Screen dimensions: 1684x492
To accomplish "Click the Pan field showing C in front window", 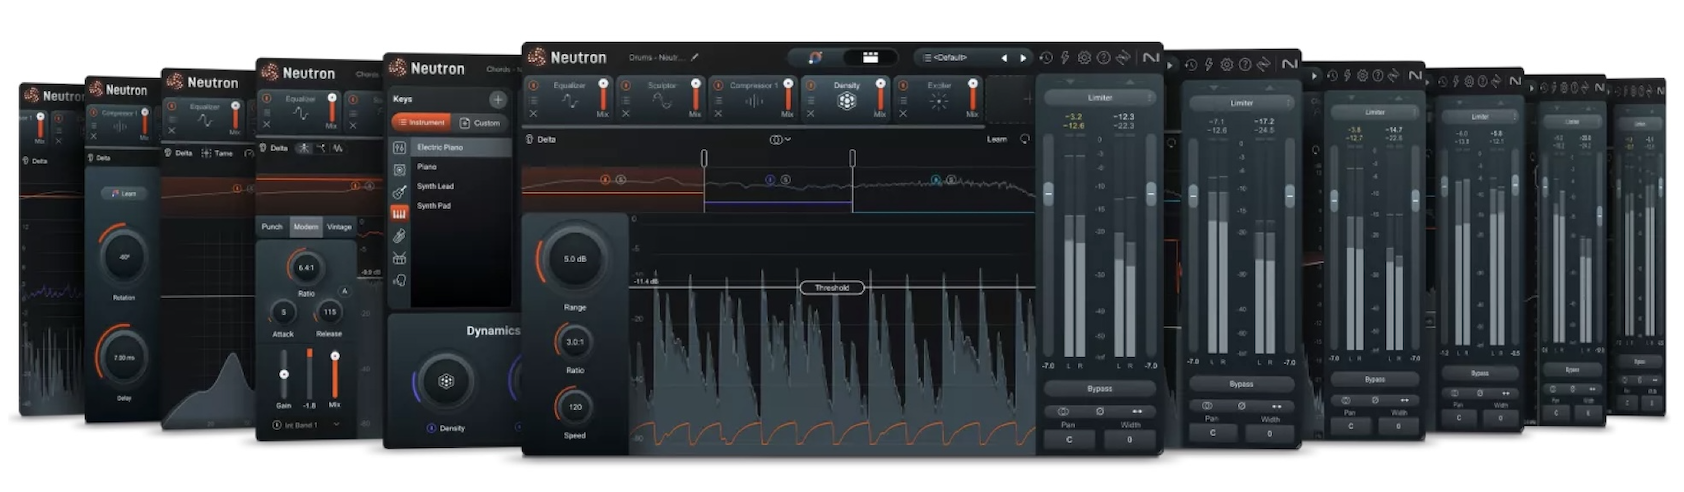I will point(1069,438).
